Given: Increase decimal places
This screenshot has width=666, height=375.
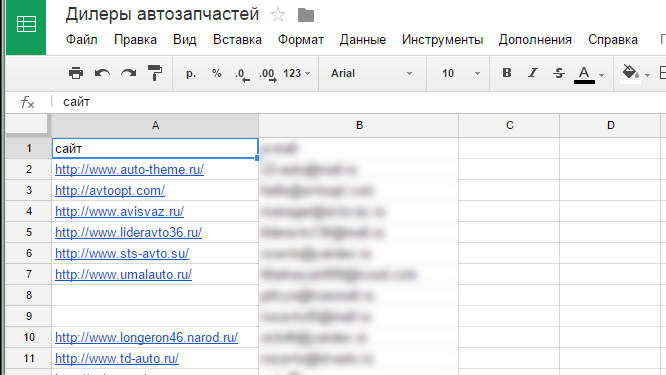Looking at the screenshot, I should 268,74.
